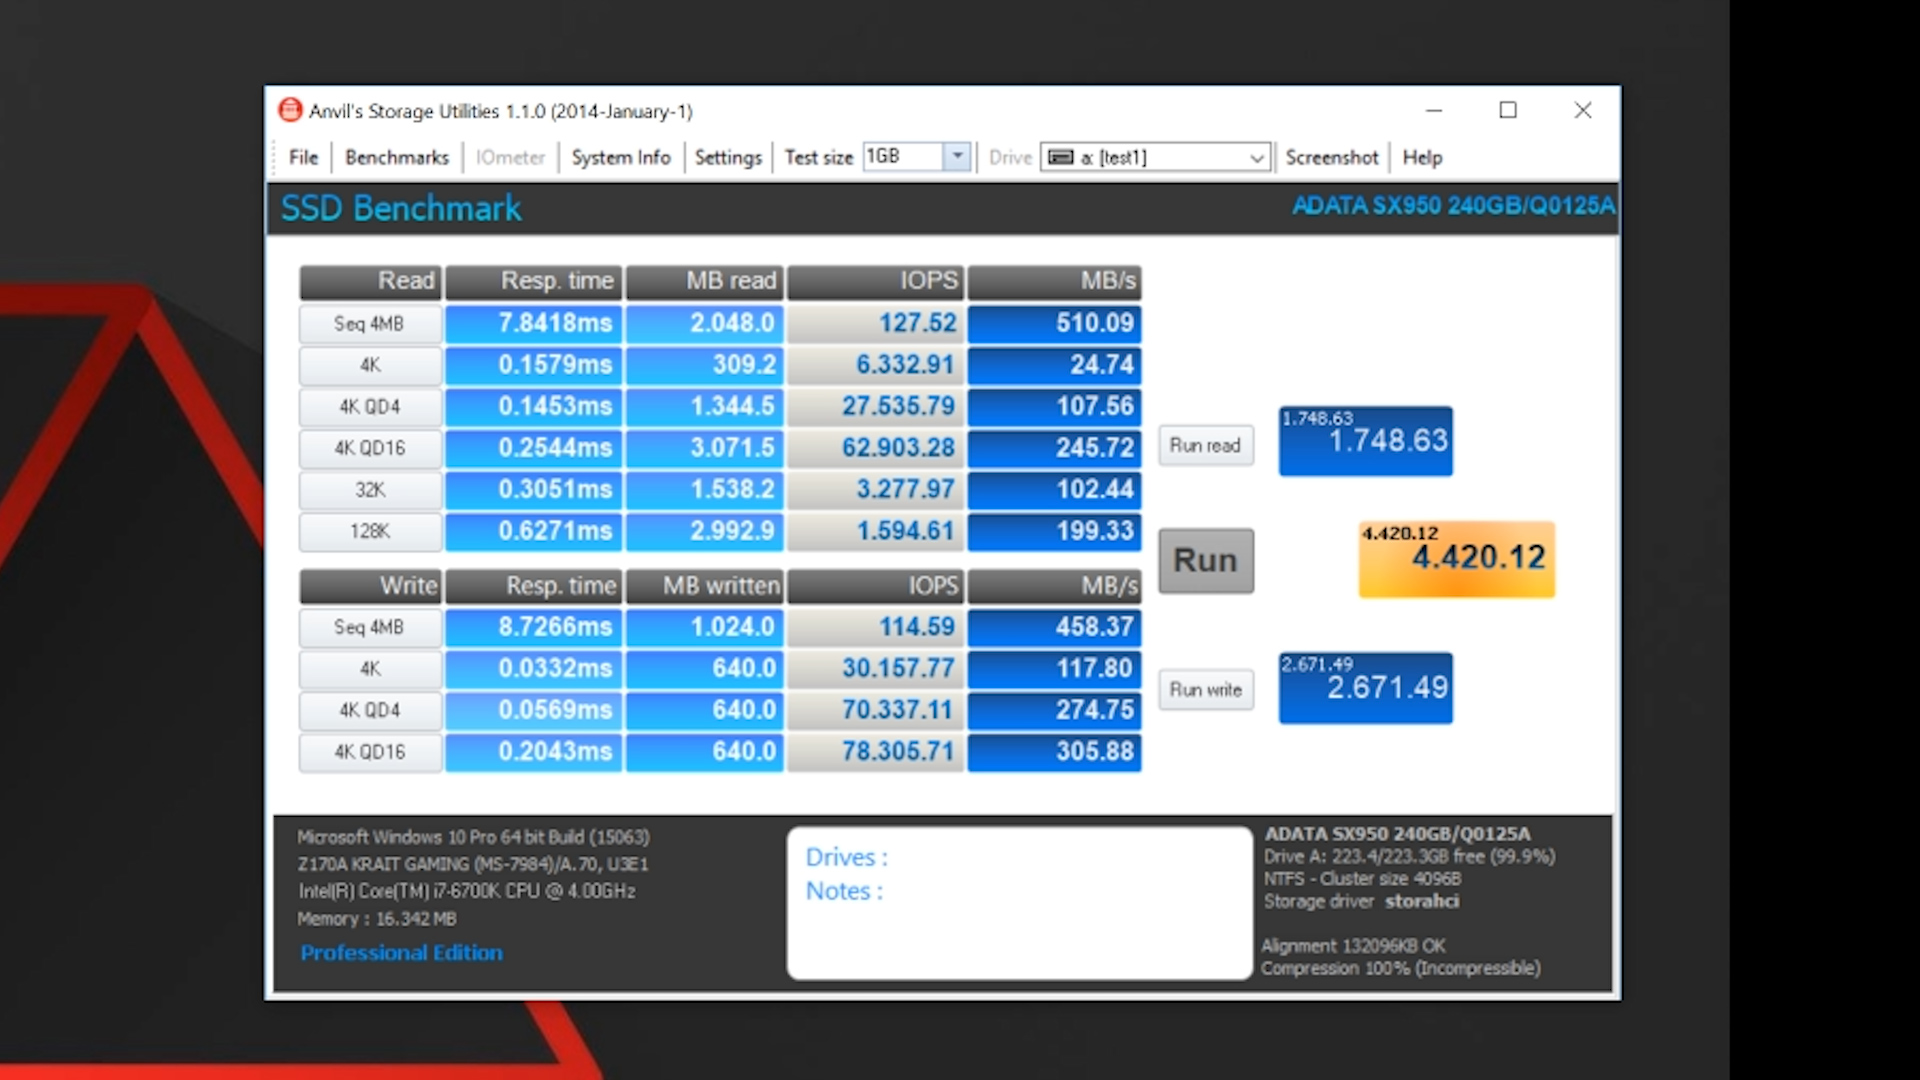Click the 78.305.71 IOPS value

pos(875,751)
